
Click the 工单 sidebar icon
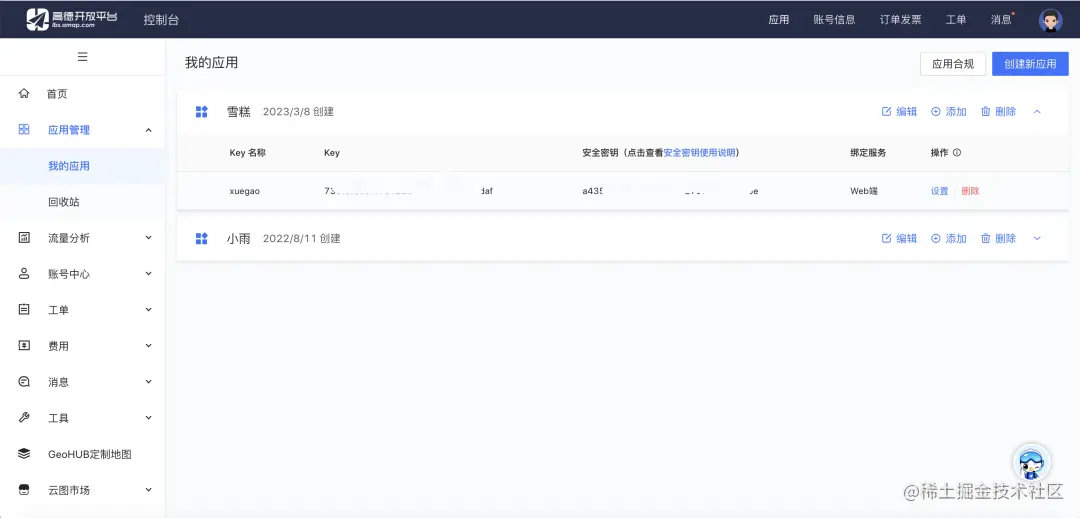click(x=24, y=309)
